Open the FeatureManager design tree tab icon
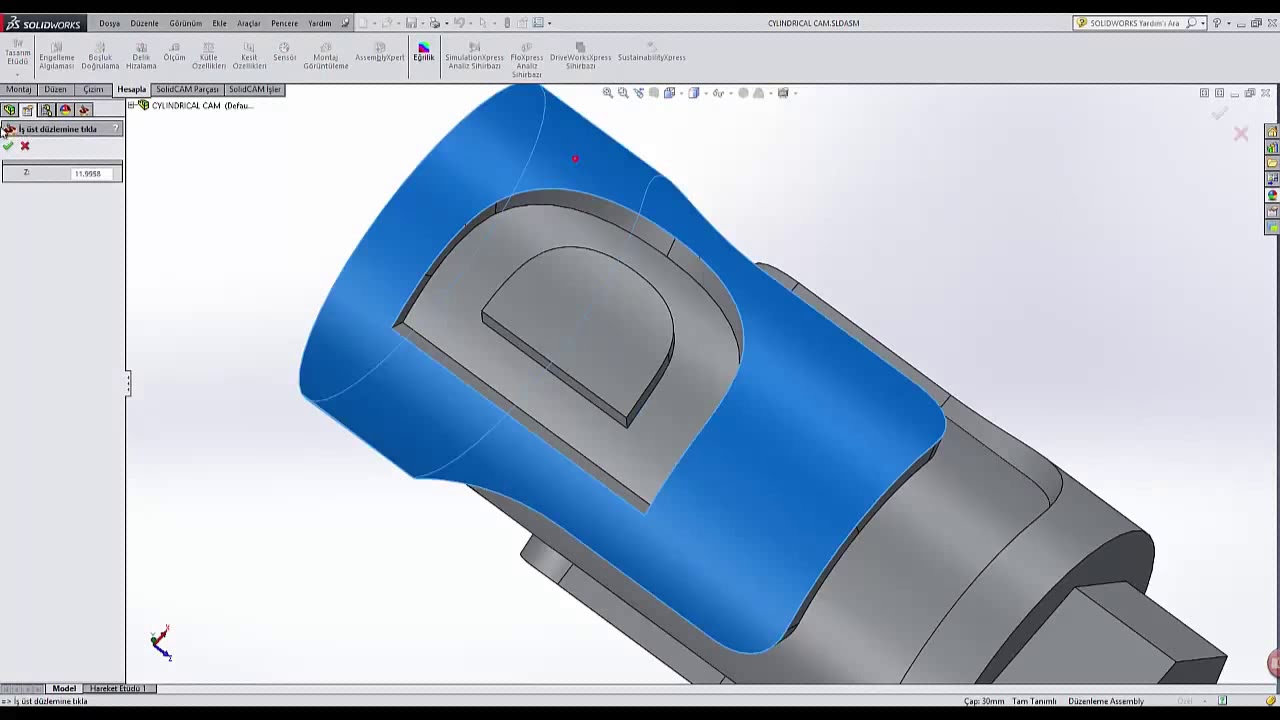This screenshot has height=720, width=1280. point(9,110)
